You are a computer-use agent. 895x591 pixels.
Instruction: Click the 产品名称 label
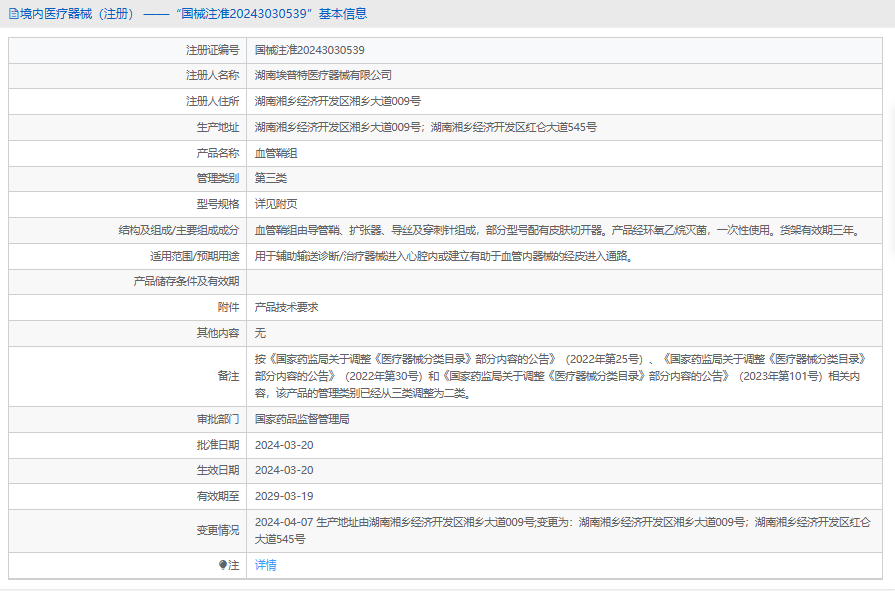click(x=218, y=153)
